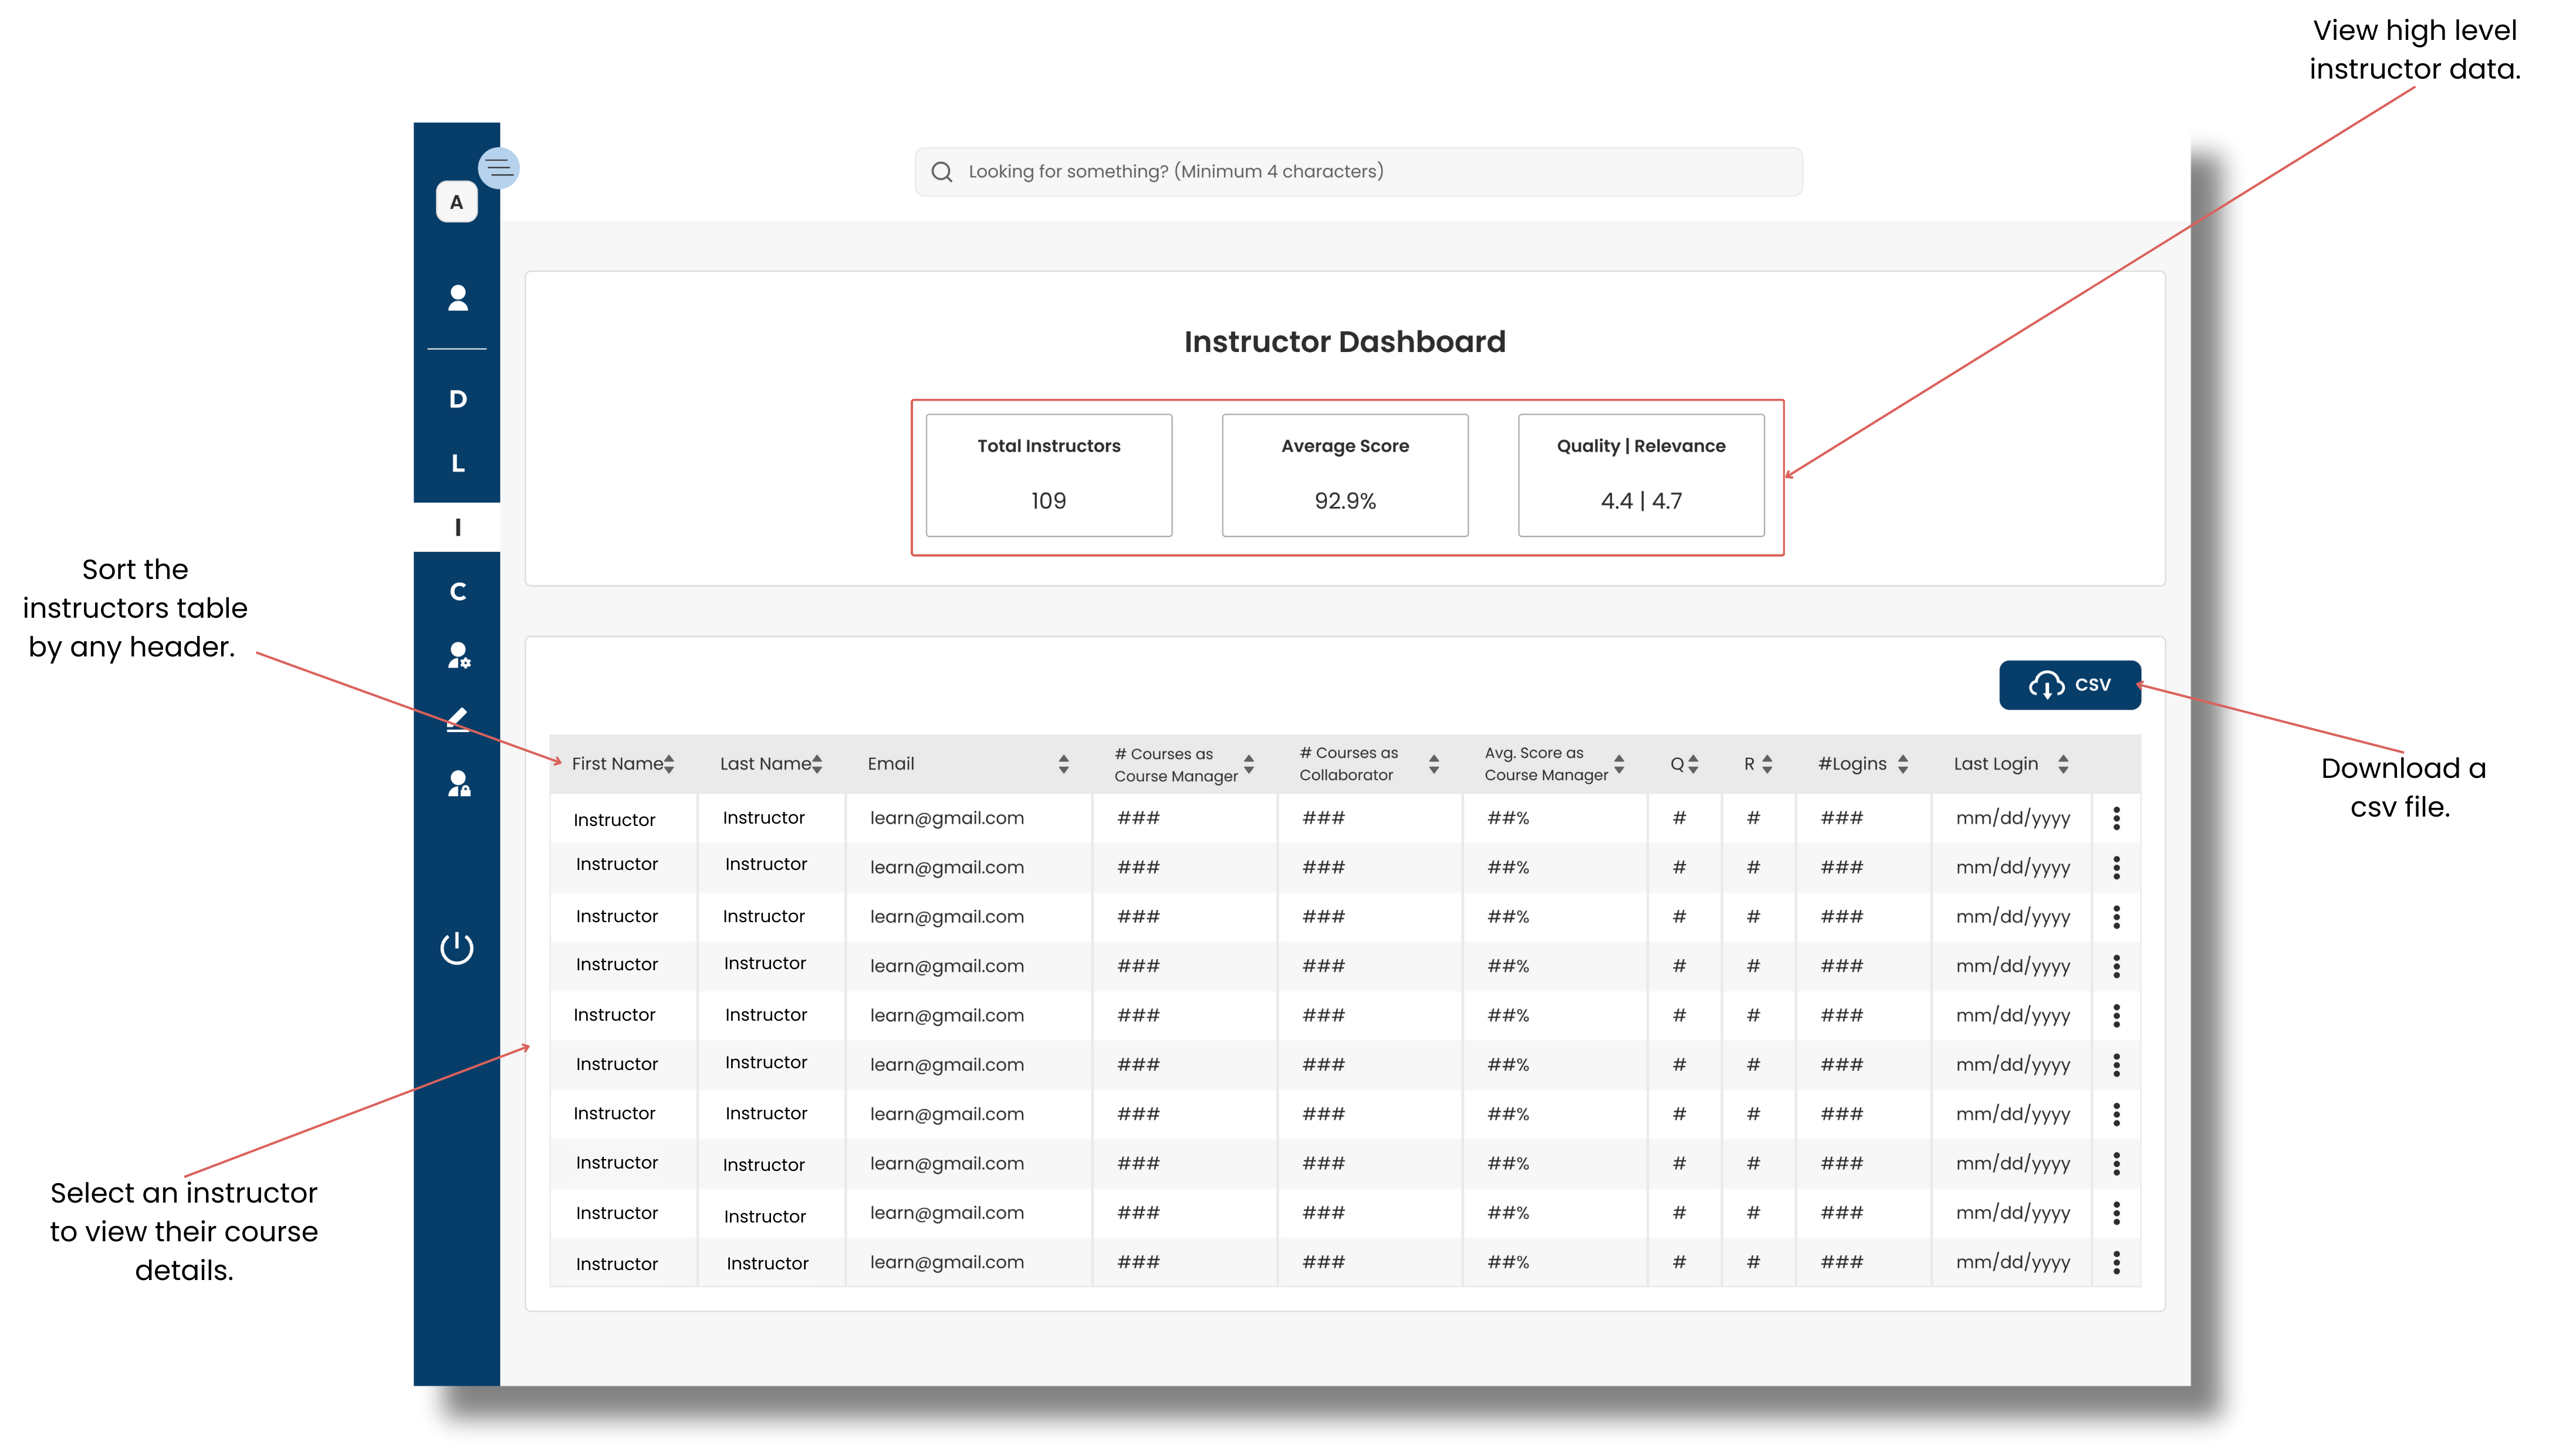Sort table by Email column arrows
The height and width of the screenshot is (1456, 2556).
click(x=1063, y=764)
